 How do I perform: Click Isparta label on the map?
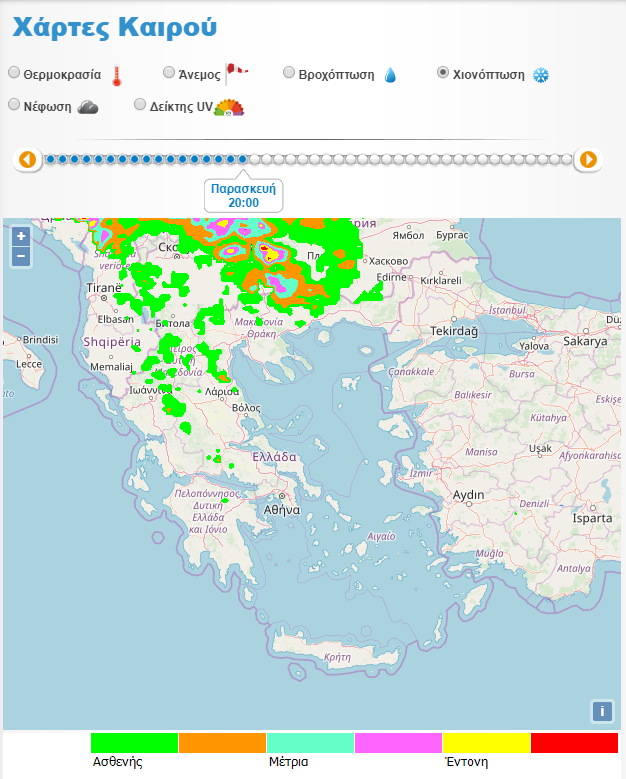coord(592,518)
